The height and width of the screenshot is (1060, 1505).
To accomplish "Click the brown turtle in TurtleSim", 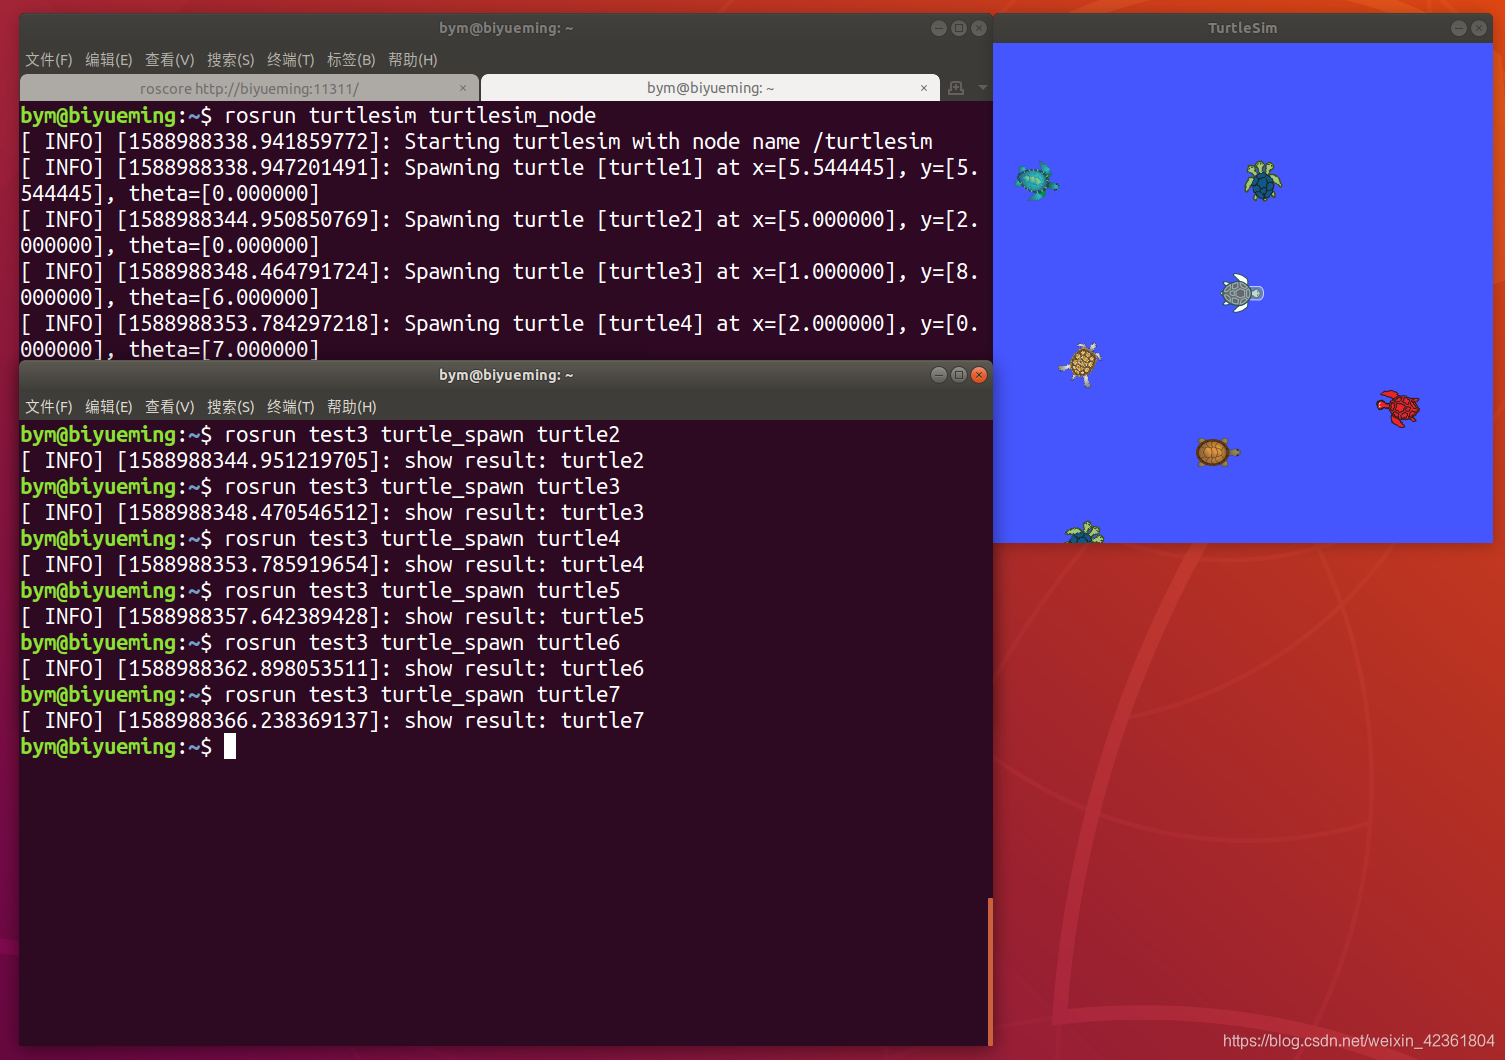I will (x=1217, y=453).
